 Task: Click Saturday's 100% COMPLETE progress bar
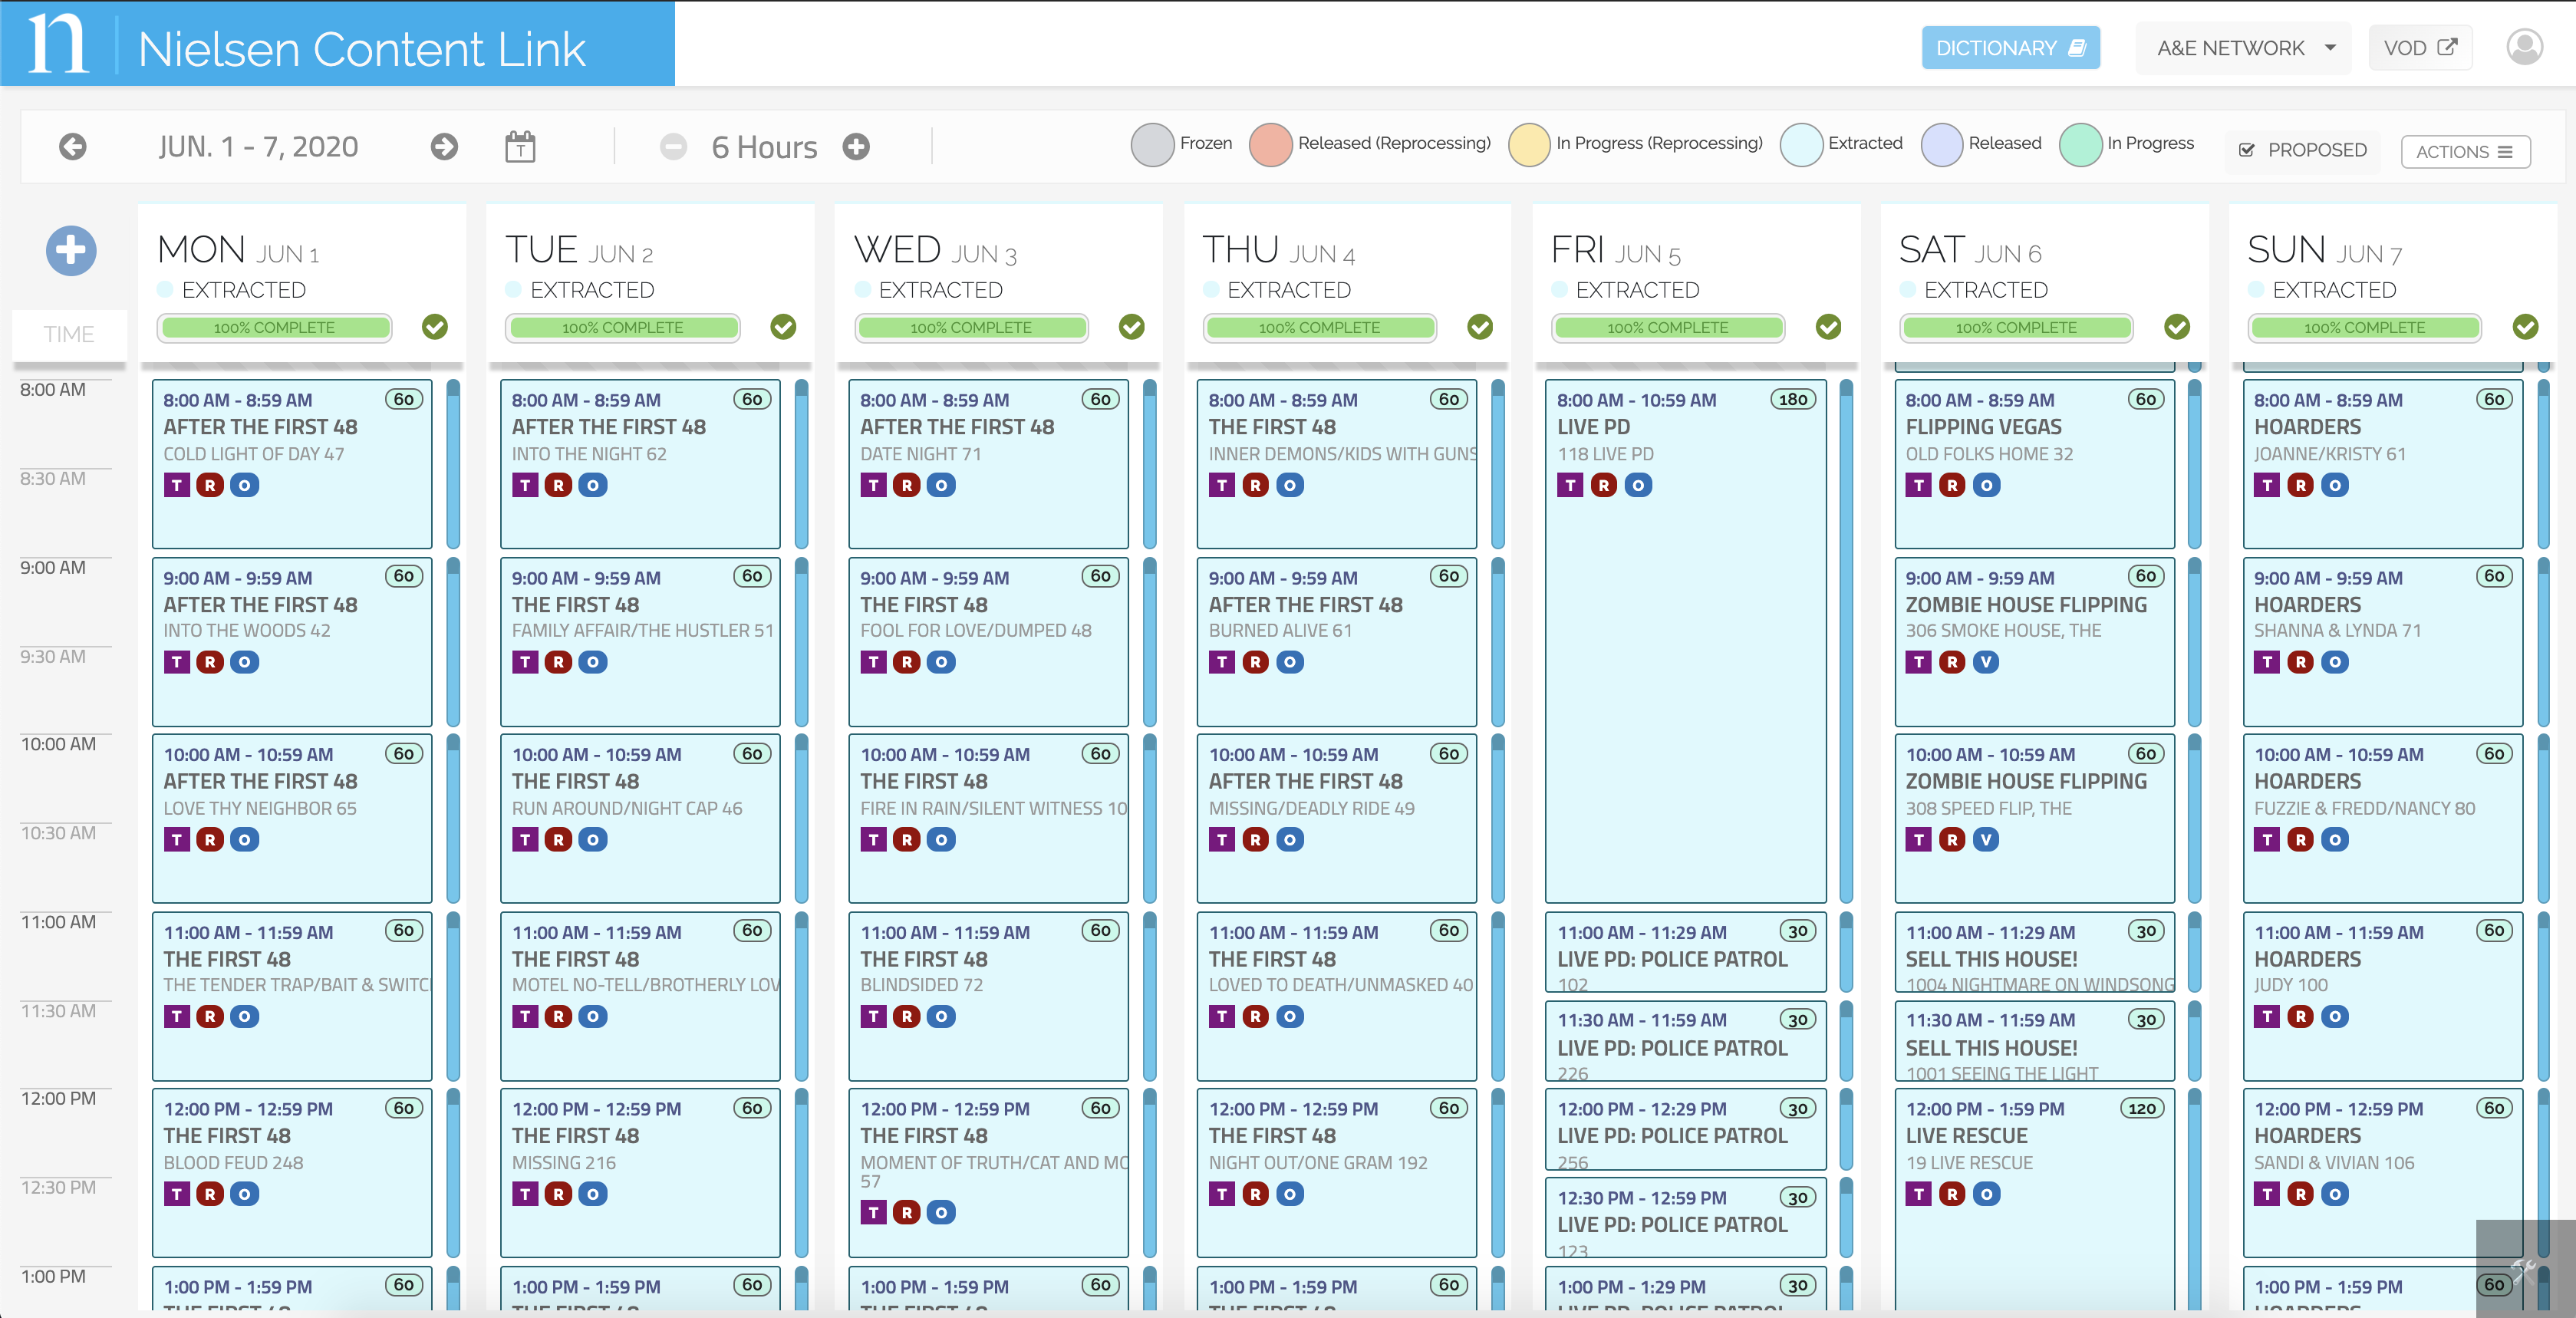[2016, 327]
